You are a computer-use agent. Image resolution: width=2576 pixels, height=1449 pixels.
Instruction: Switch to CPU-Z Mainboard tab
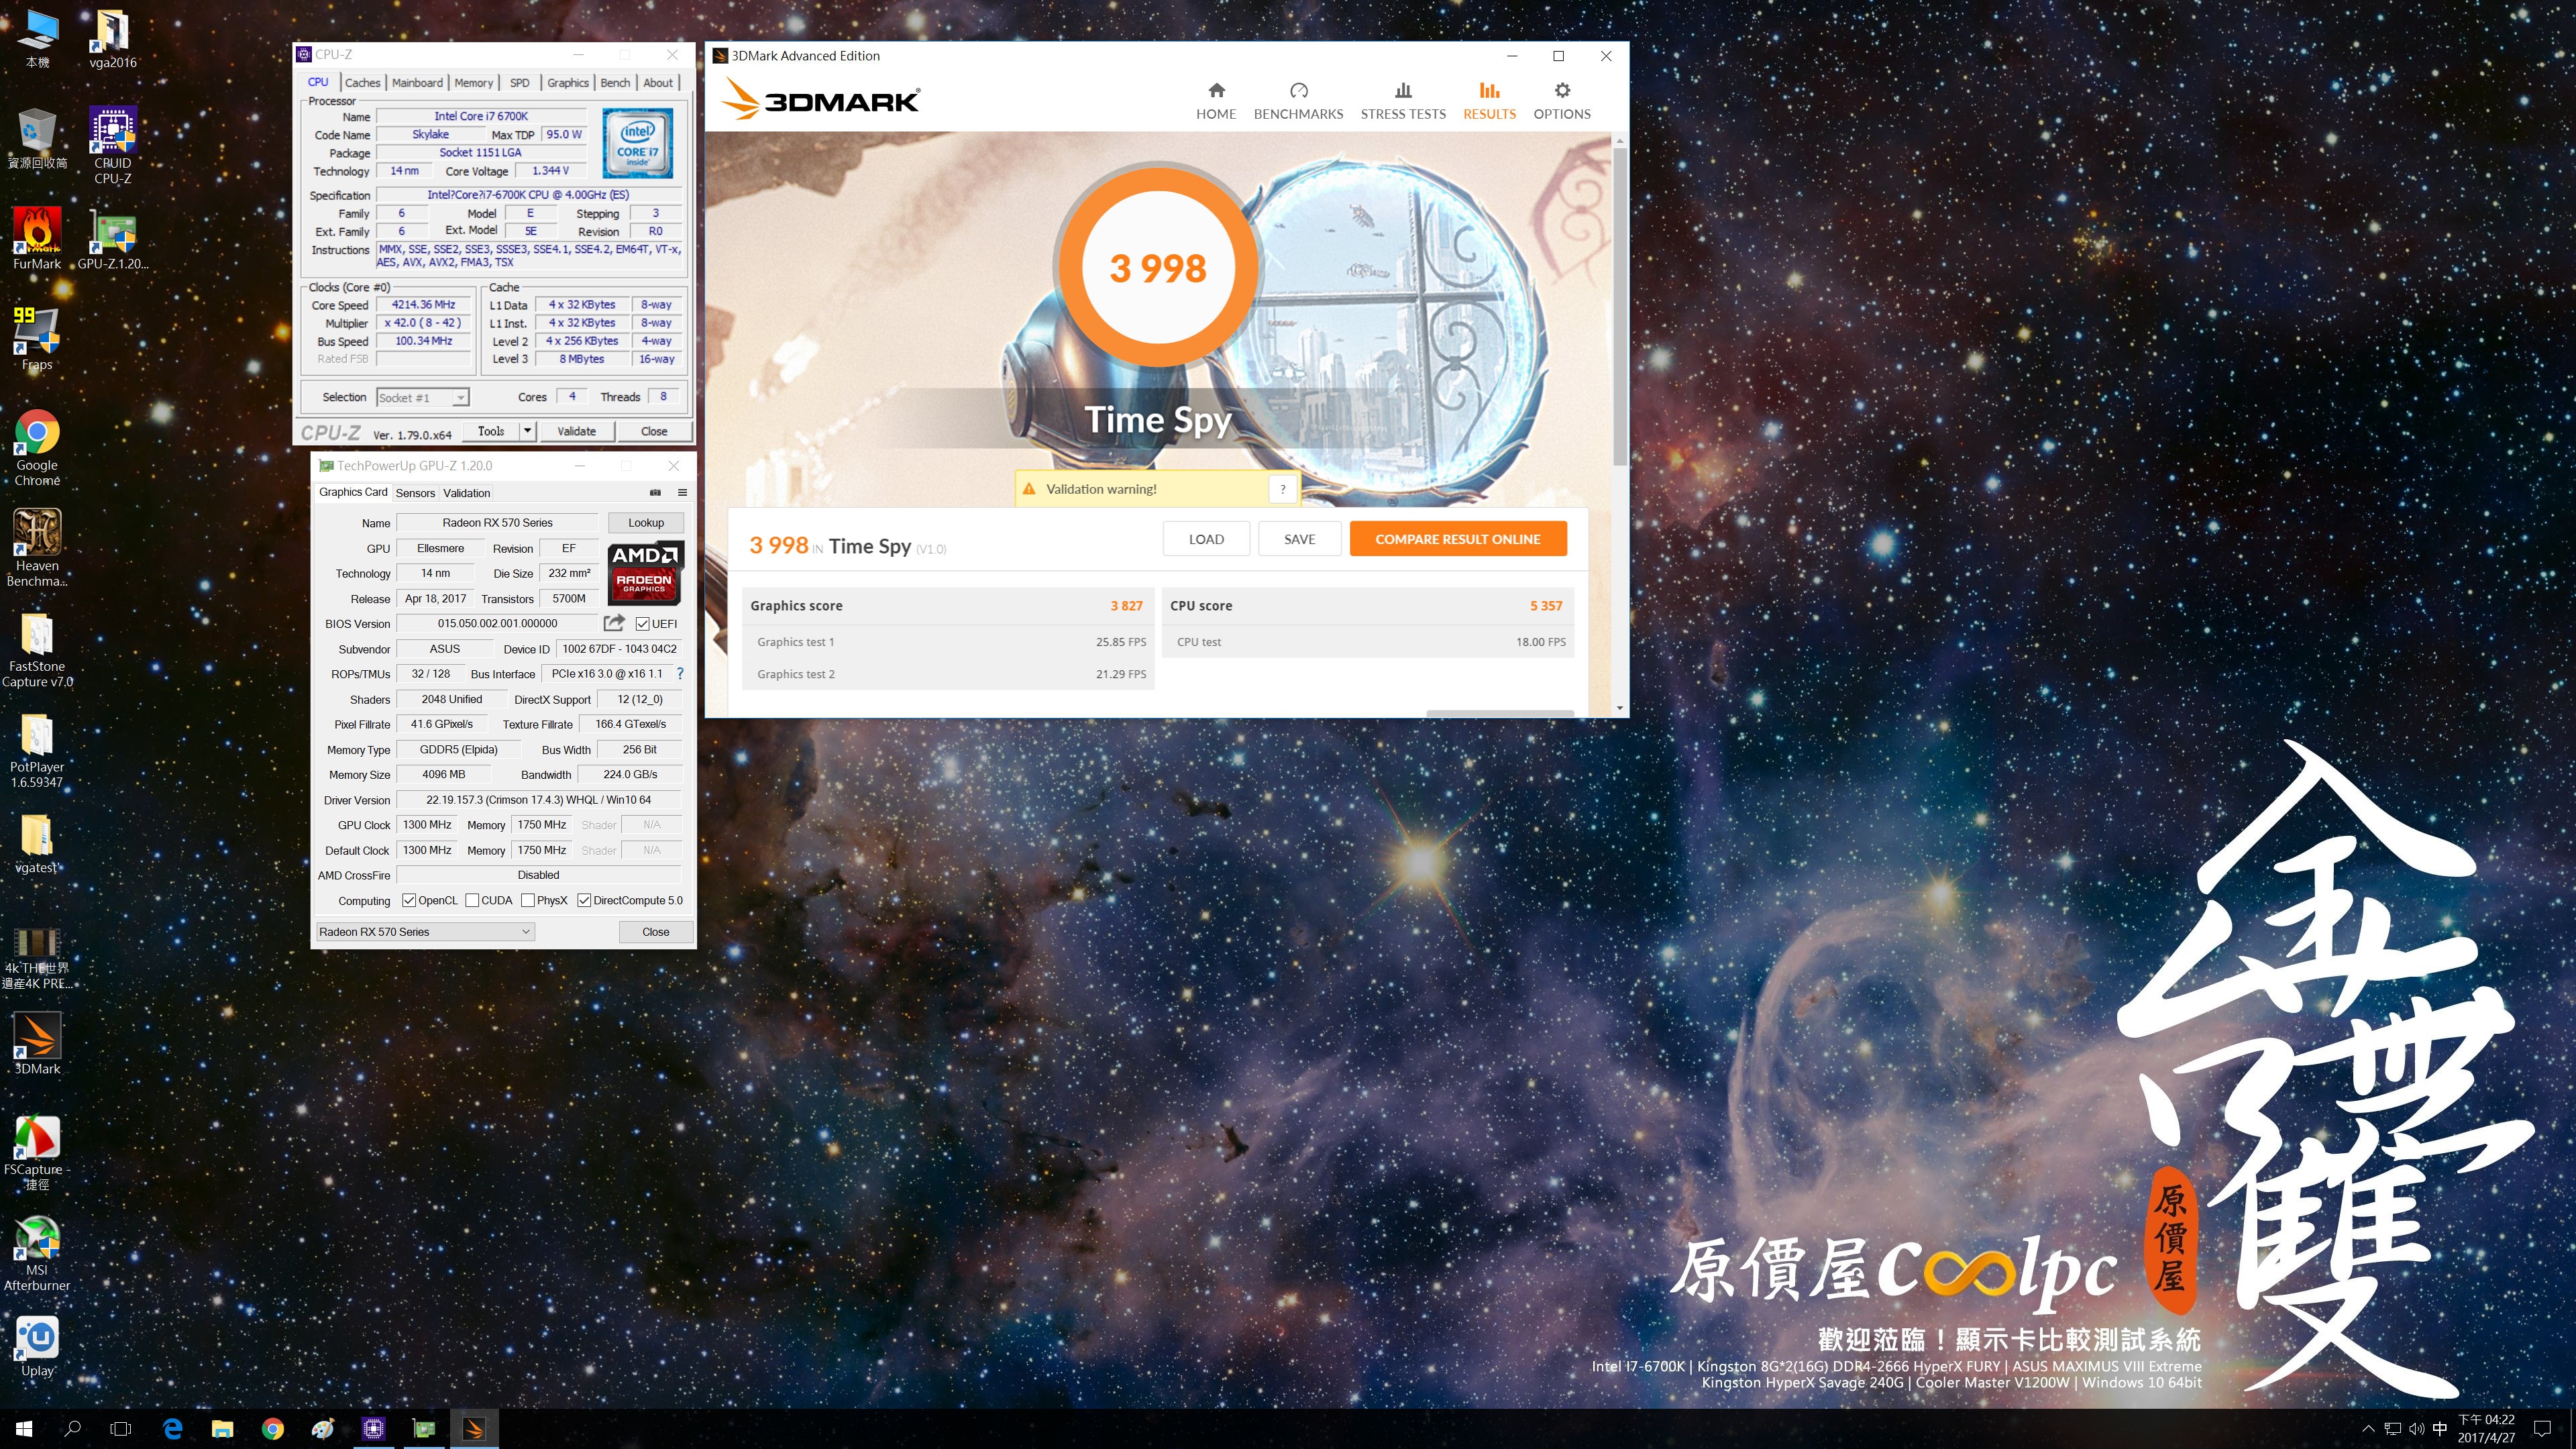click(417, 83)
